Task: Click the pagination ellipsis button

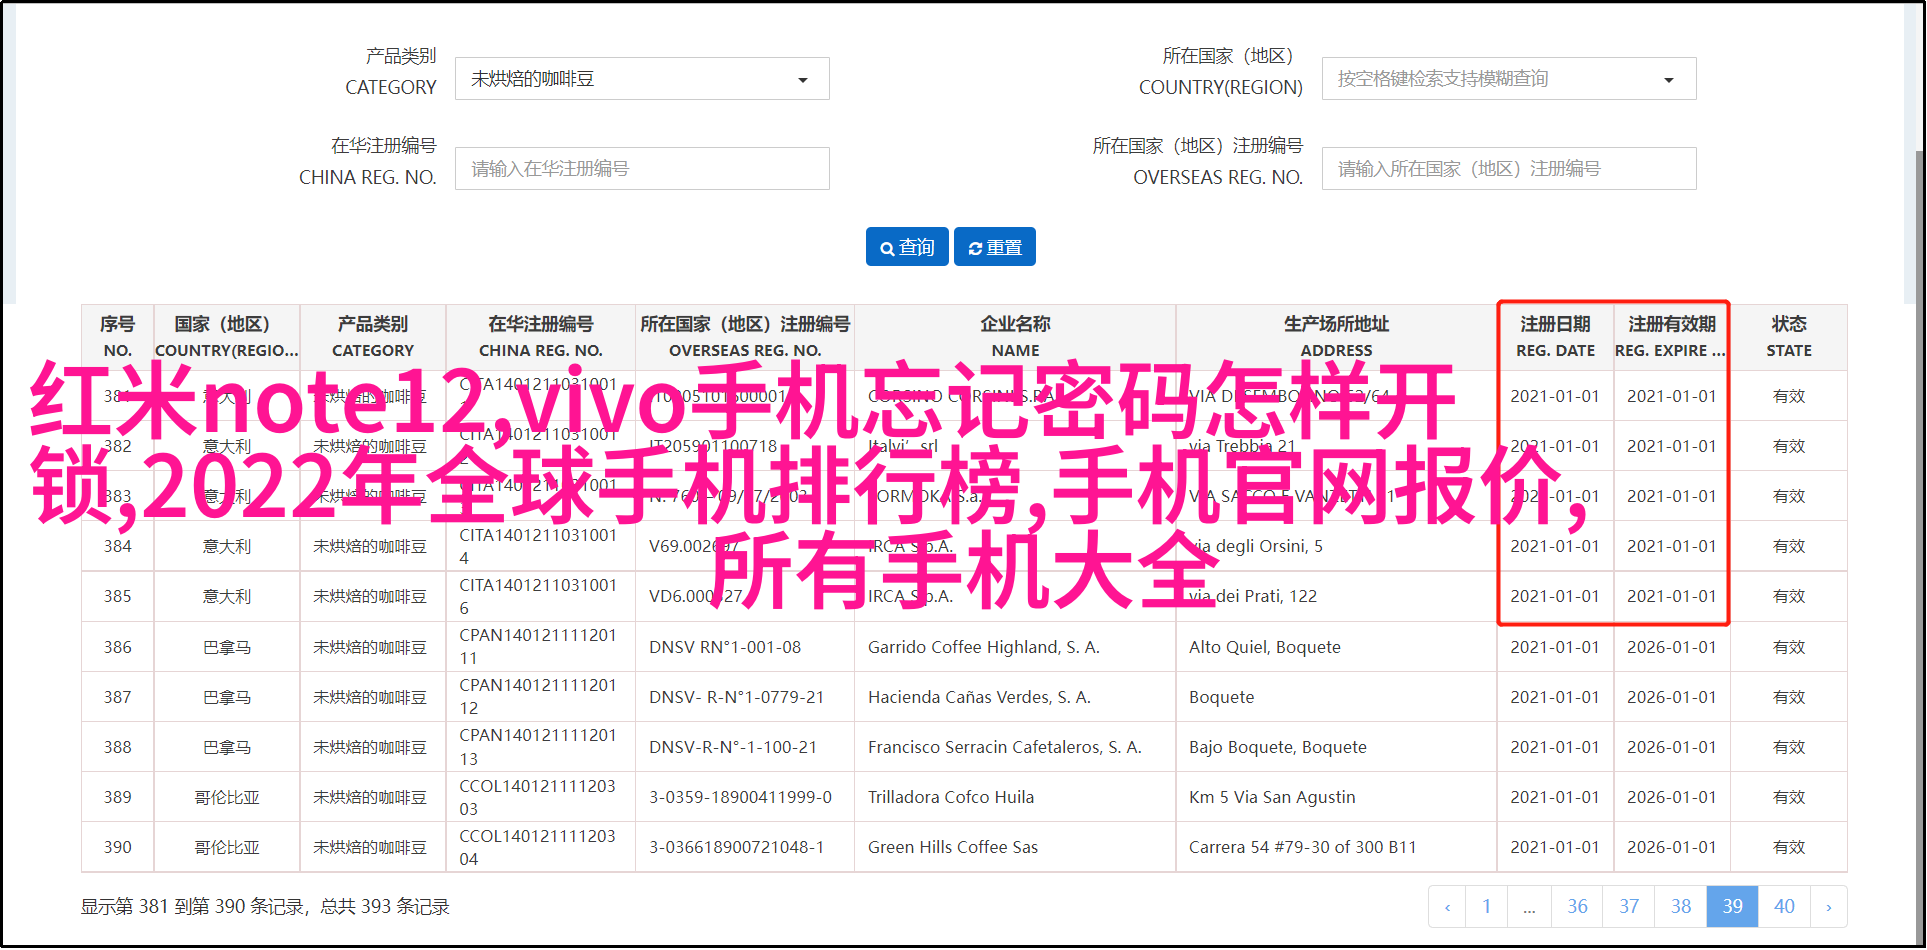Action: [x=1530, y=906]
